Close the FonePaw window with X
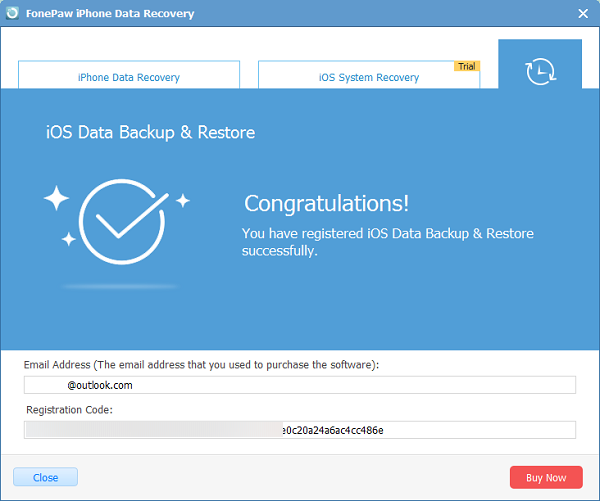This screenshot has width=600, height=501. [x=583, y=14]
